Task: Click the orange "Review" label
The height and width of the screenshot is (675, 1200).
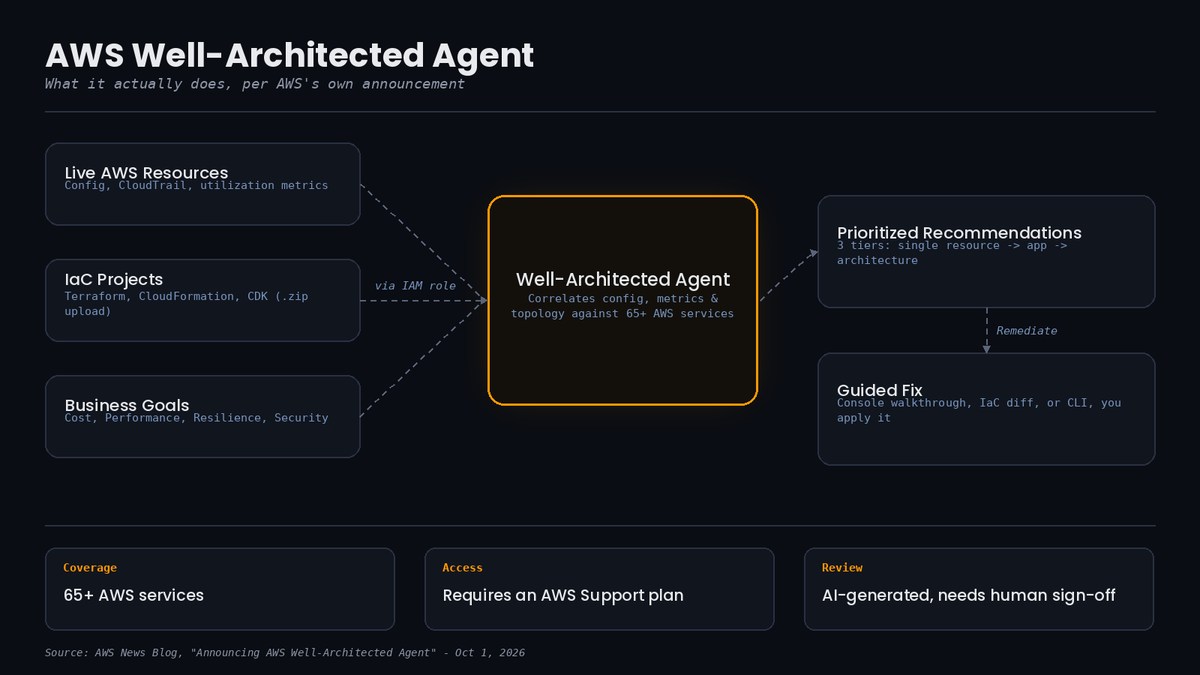Action: click(842, 568)
